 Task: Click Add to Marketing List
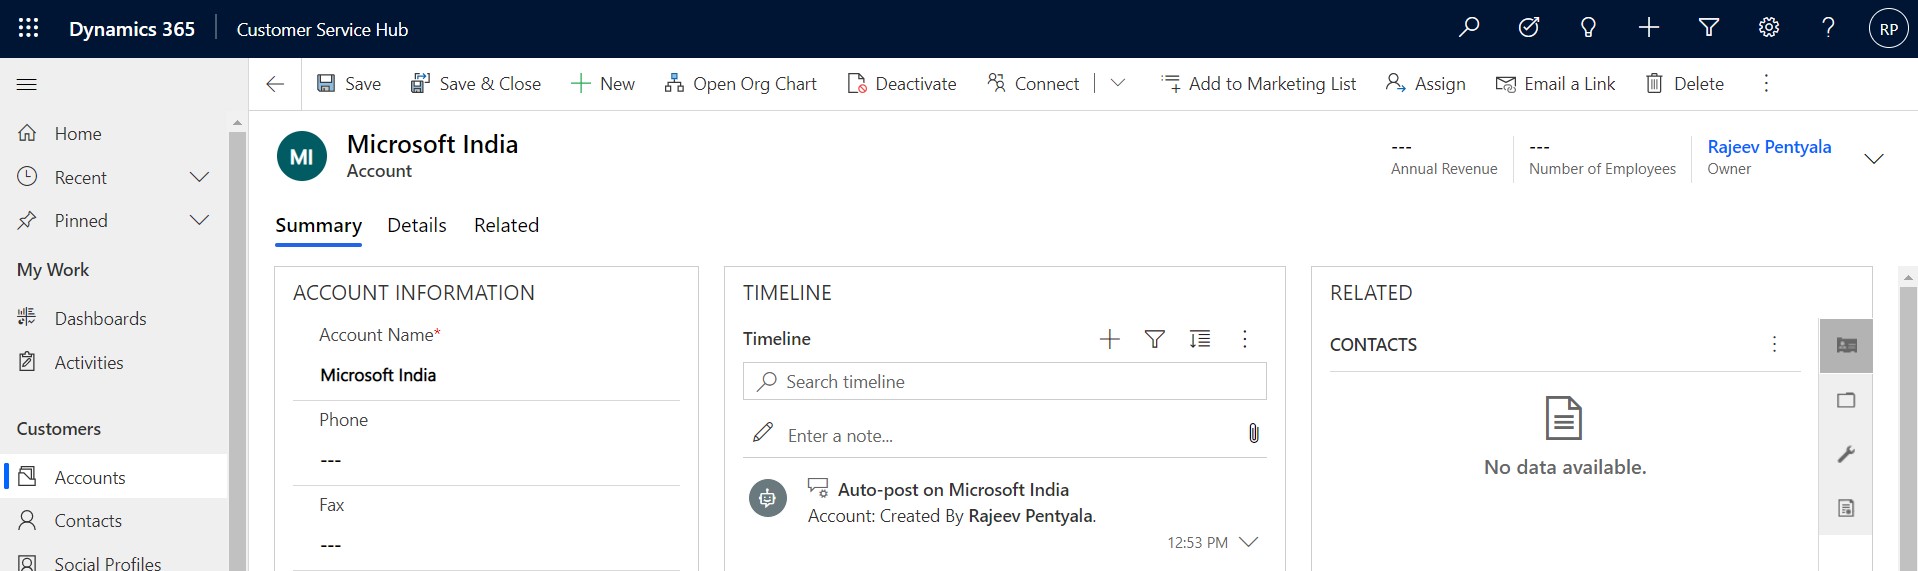click(x=1258, y=84)
